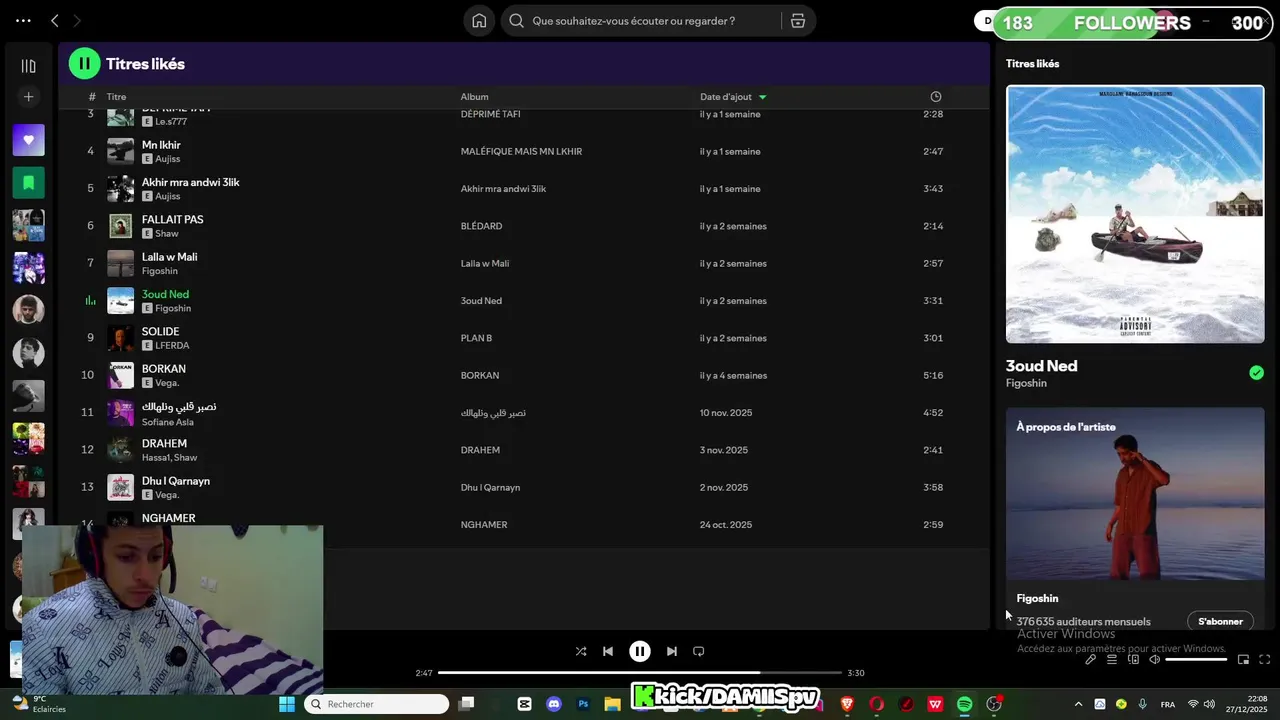Enable shuffle playback
This screenshot has width=1280, height=720.
[581, 651]
